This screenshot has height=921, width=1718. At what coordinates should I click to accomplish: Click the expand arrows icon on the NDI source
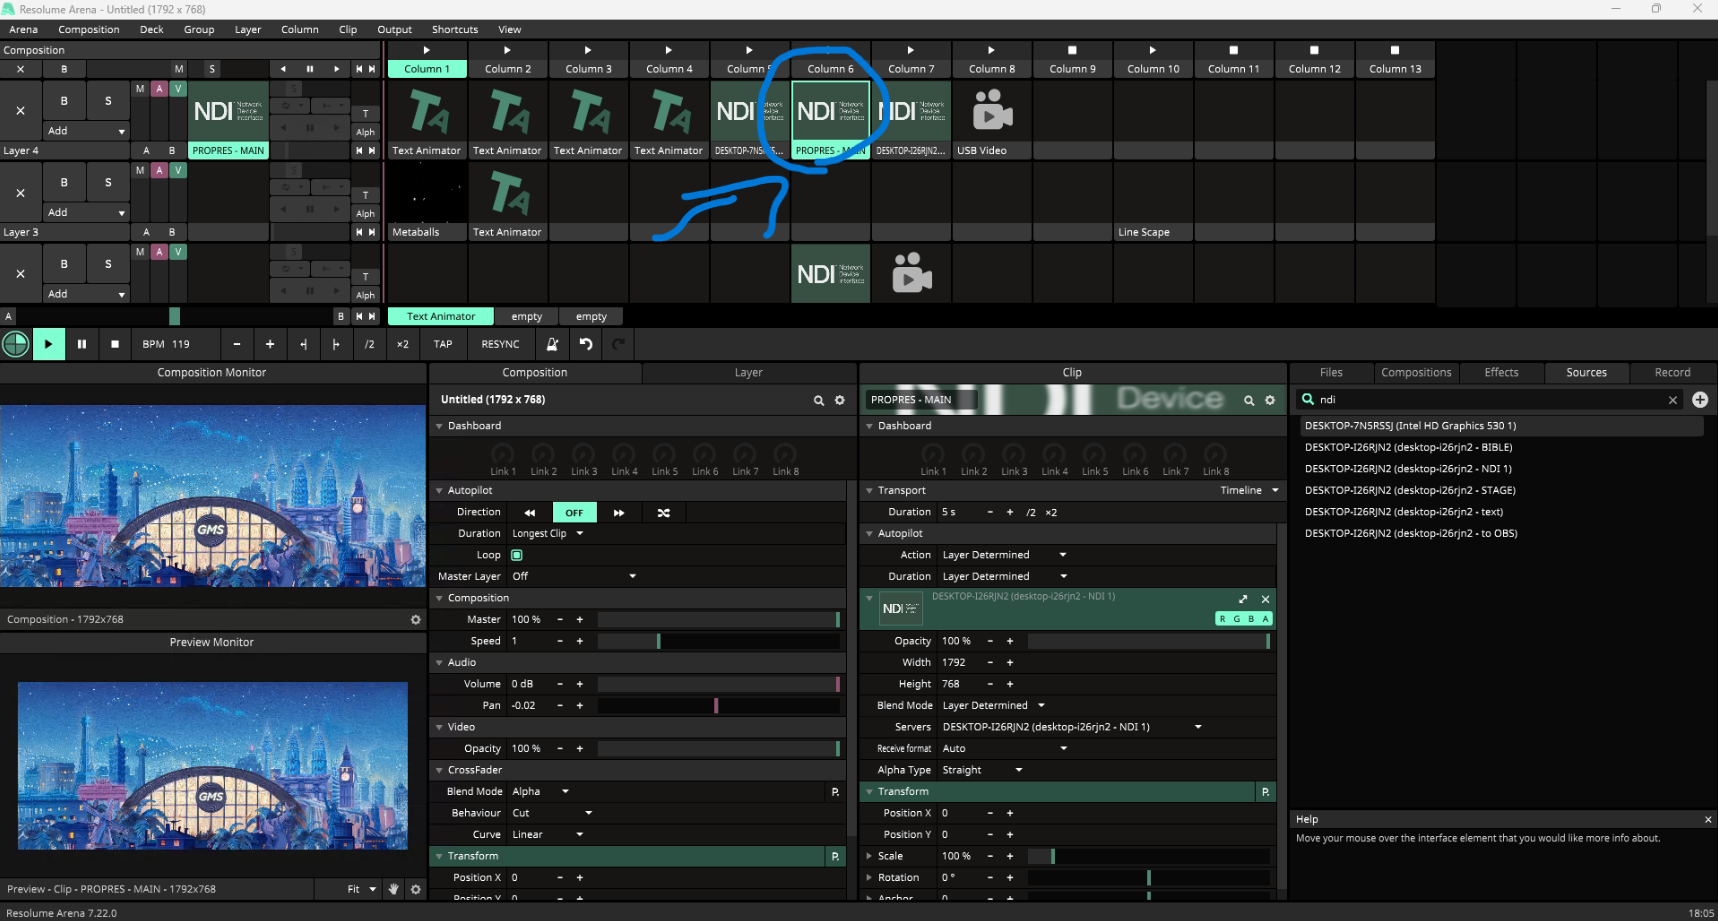(1243, 599)
